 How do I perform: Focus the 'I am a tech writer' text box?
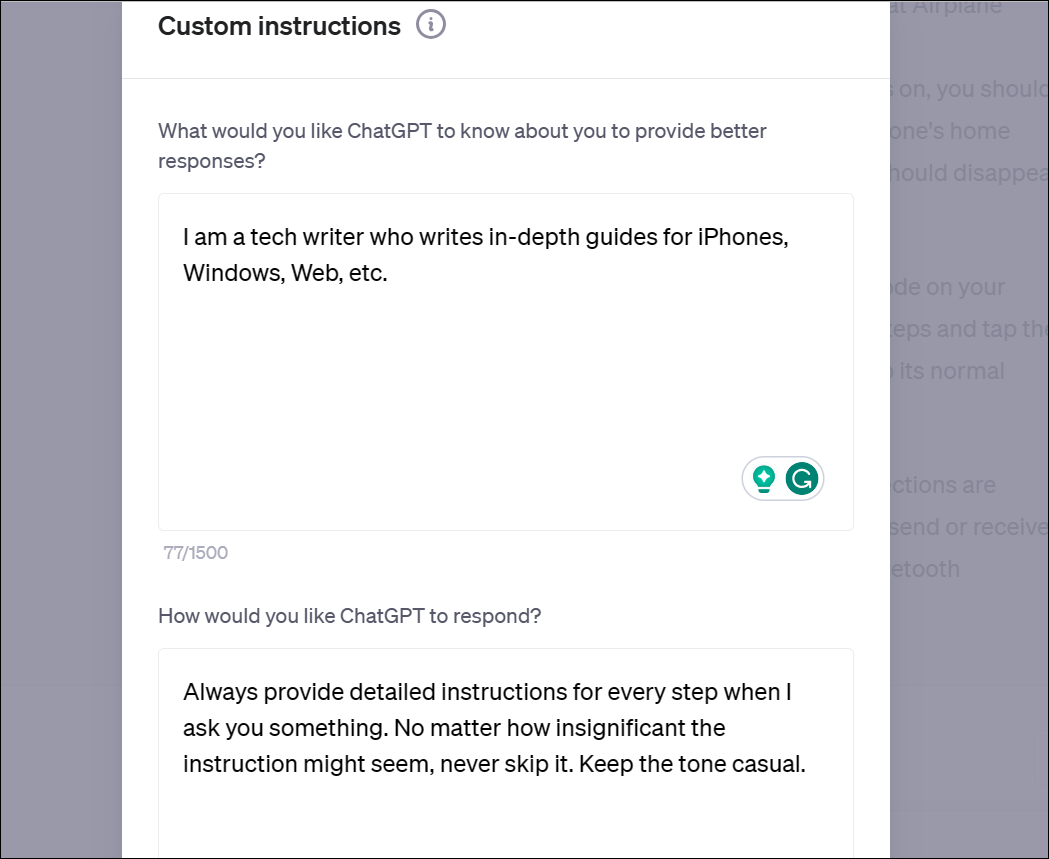click(x=506, y=362)
